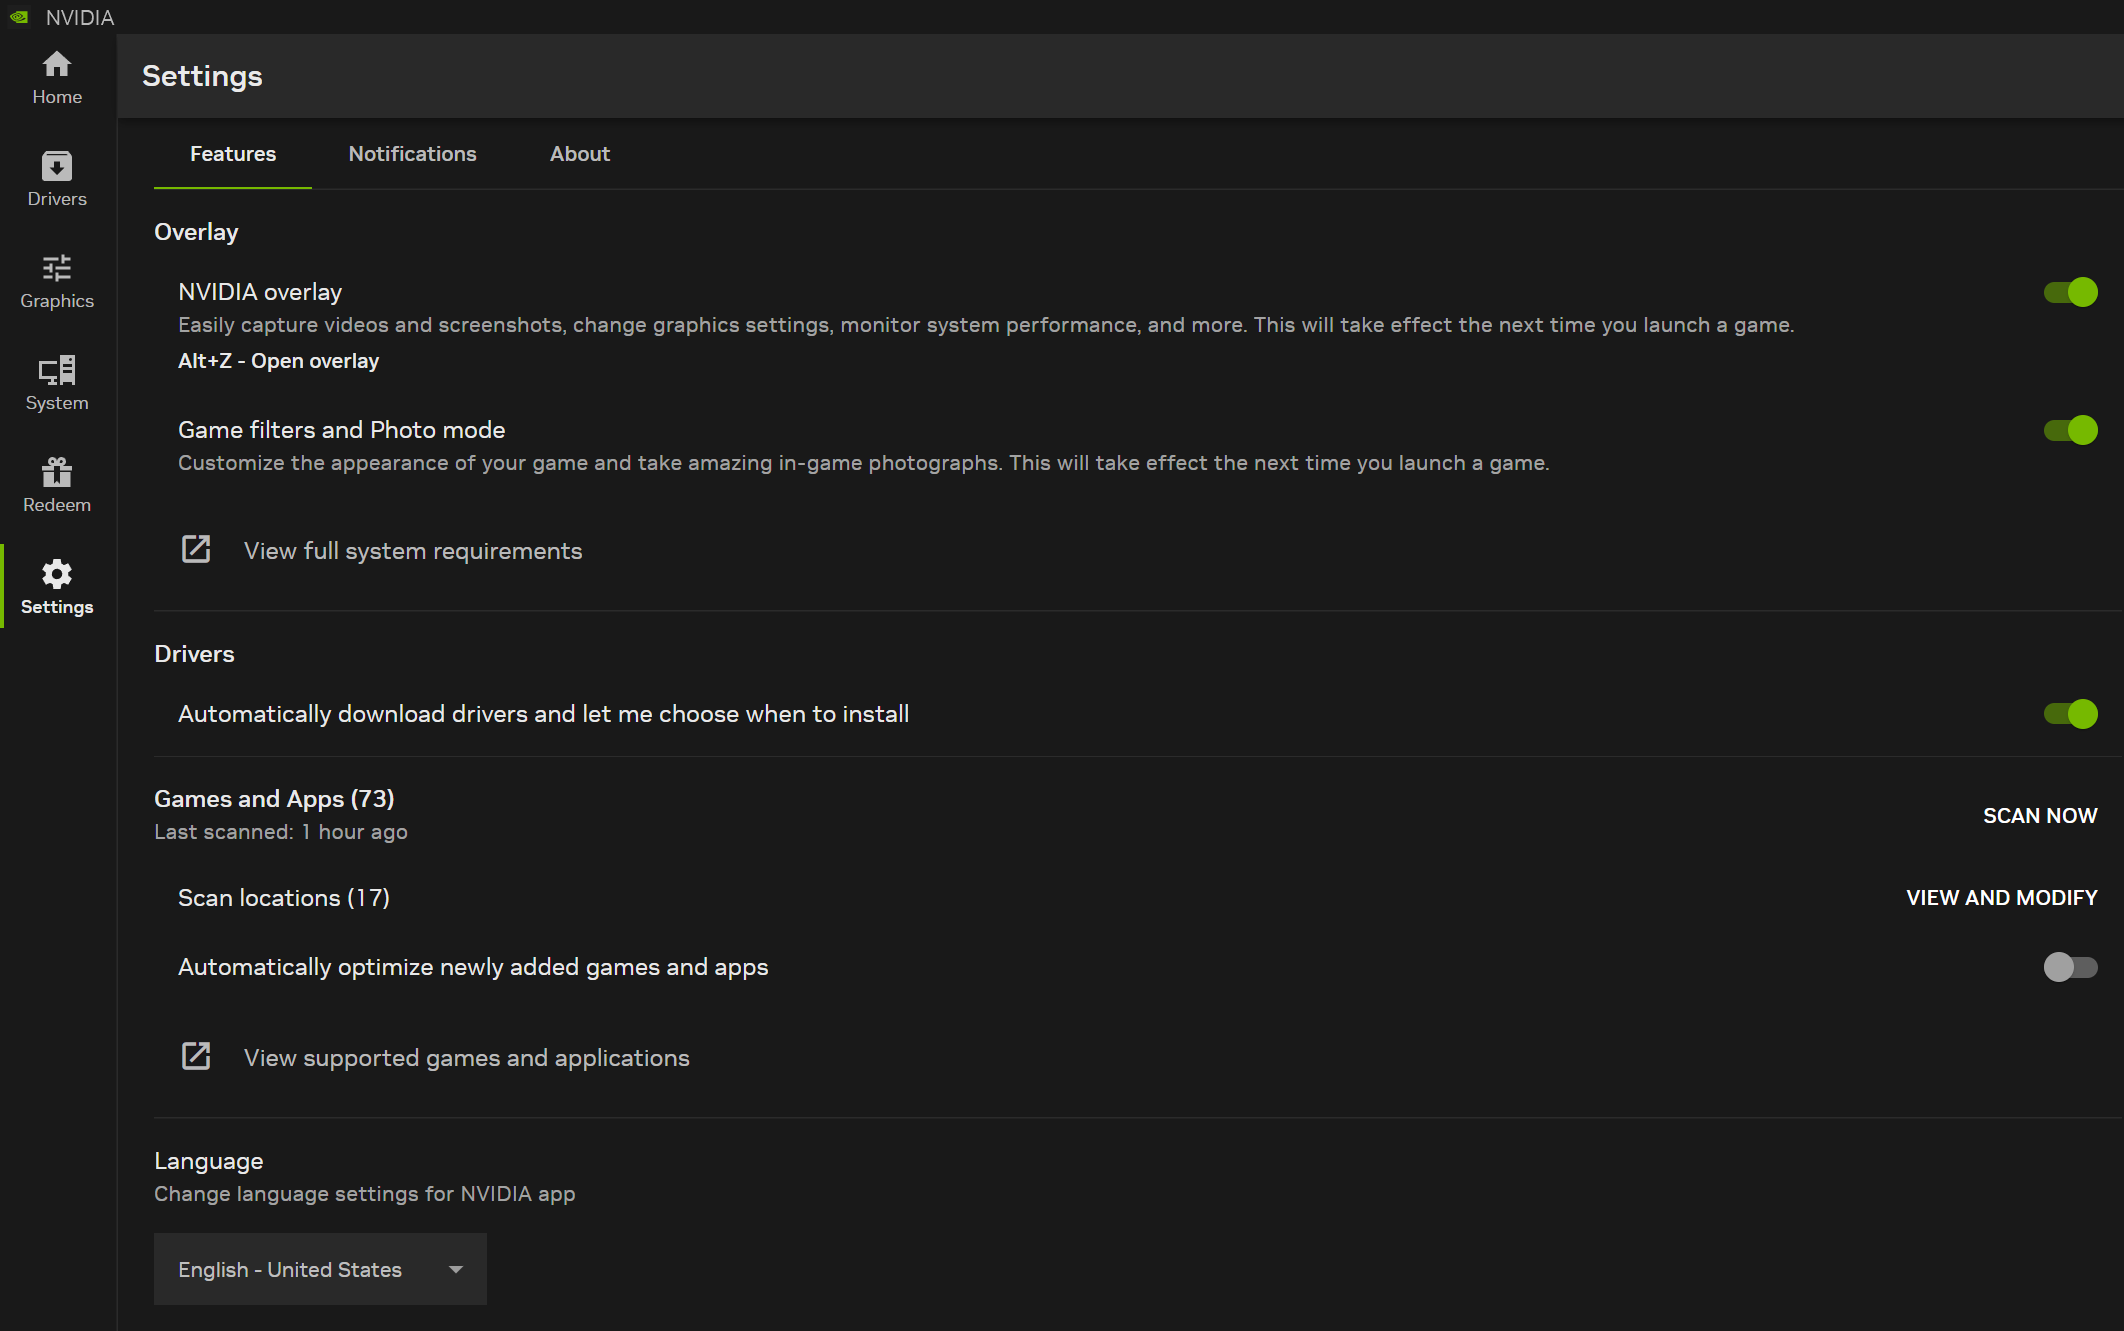Viewport: 2124px width, 1331px height.
Task: Go to the Drivers sidebar icon
Action: tap(57, 167)
